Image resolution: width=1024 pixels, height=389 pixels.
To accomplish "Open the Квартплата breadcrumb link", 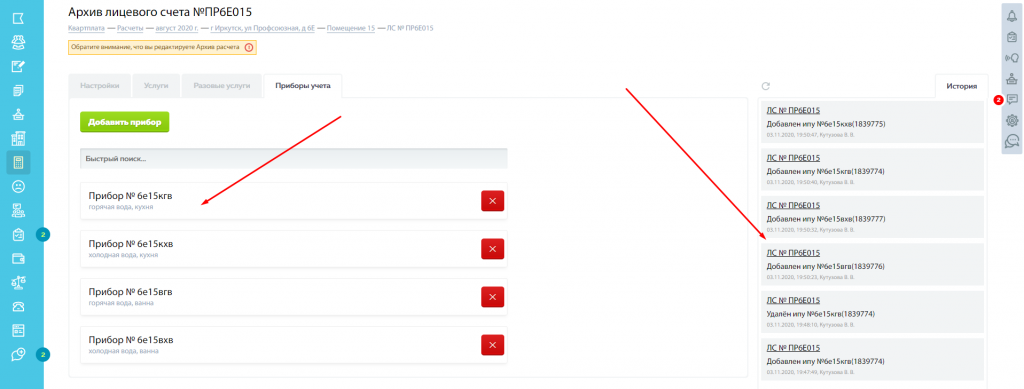I will coord(87,28).
